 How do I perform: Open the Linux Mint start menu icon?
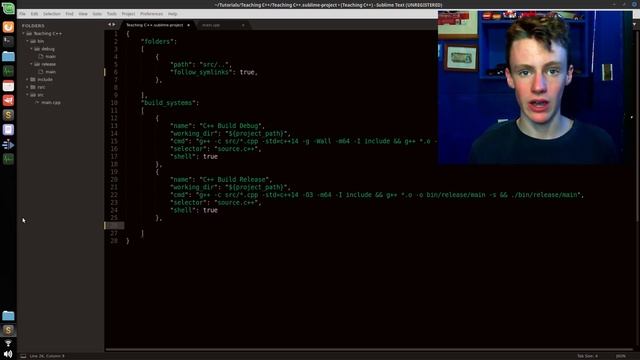point(8,8)
